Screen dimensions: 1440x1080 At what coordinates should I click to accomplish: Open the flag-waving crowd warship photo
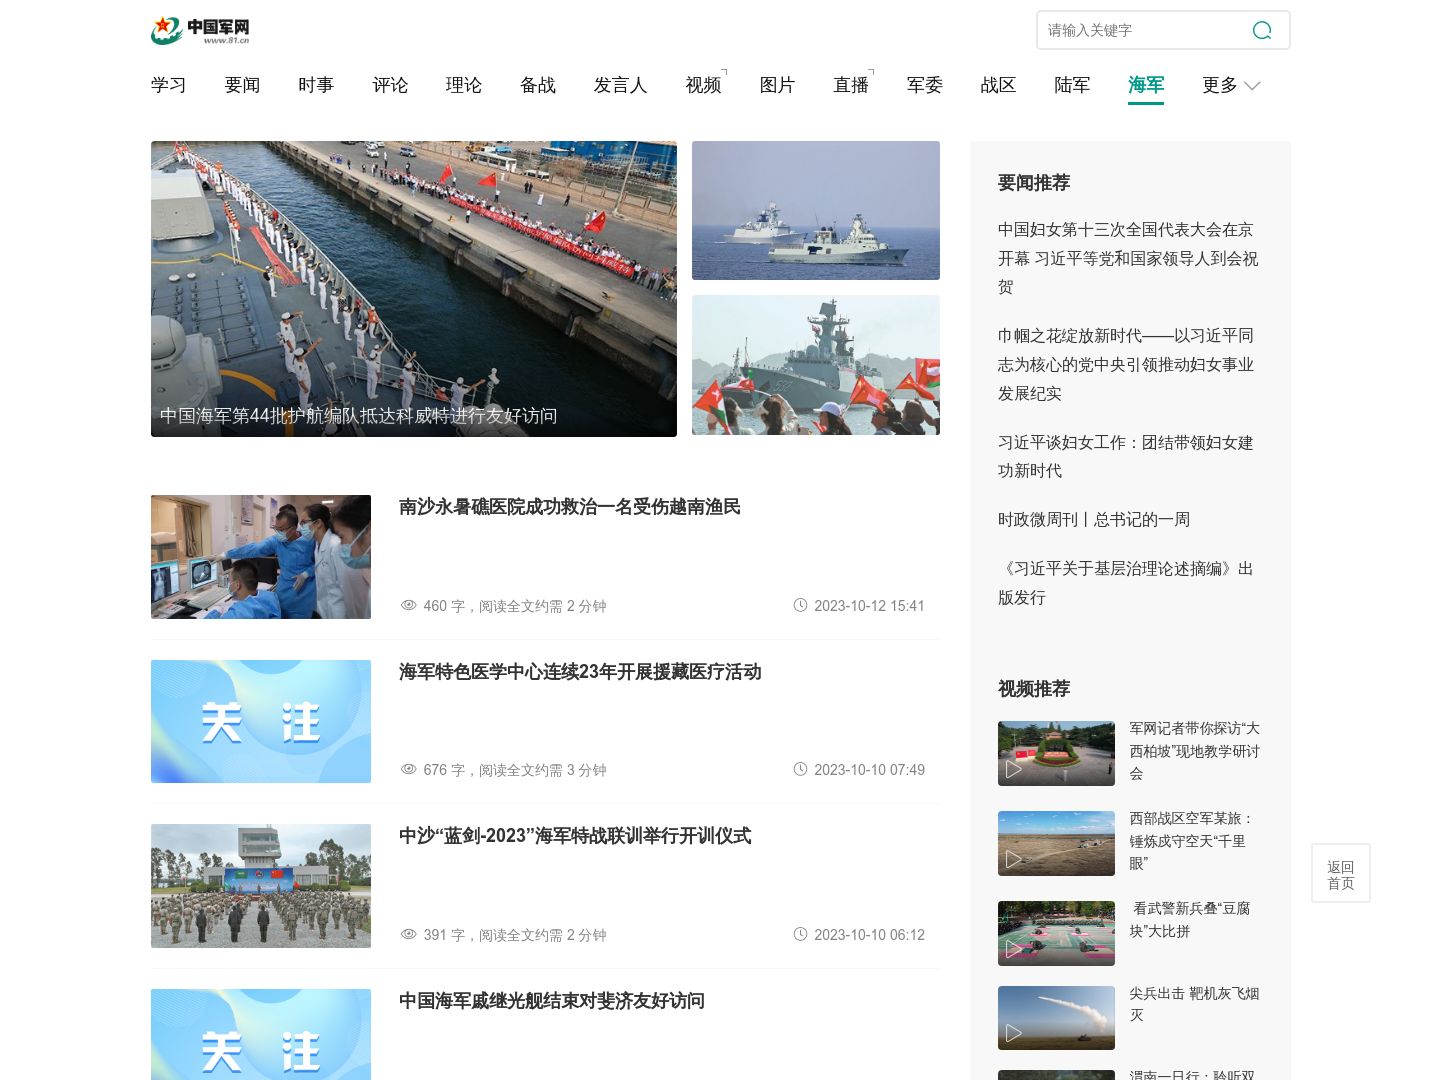(816, 365)
